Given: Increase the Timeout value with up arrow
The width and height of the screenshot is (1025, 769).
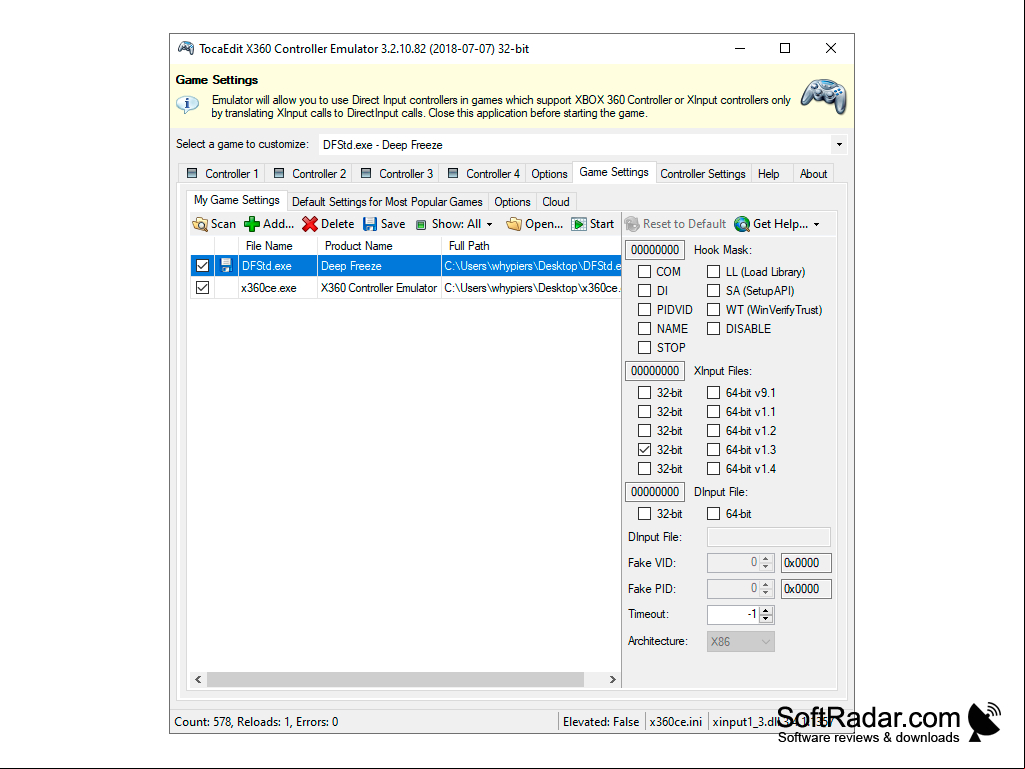Looking at the screenshot, I should click(766, 610).
